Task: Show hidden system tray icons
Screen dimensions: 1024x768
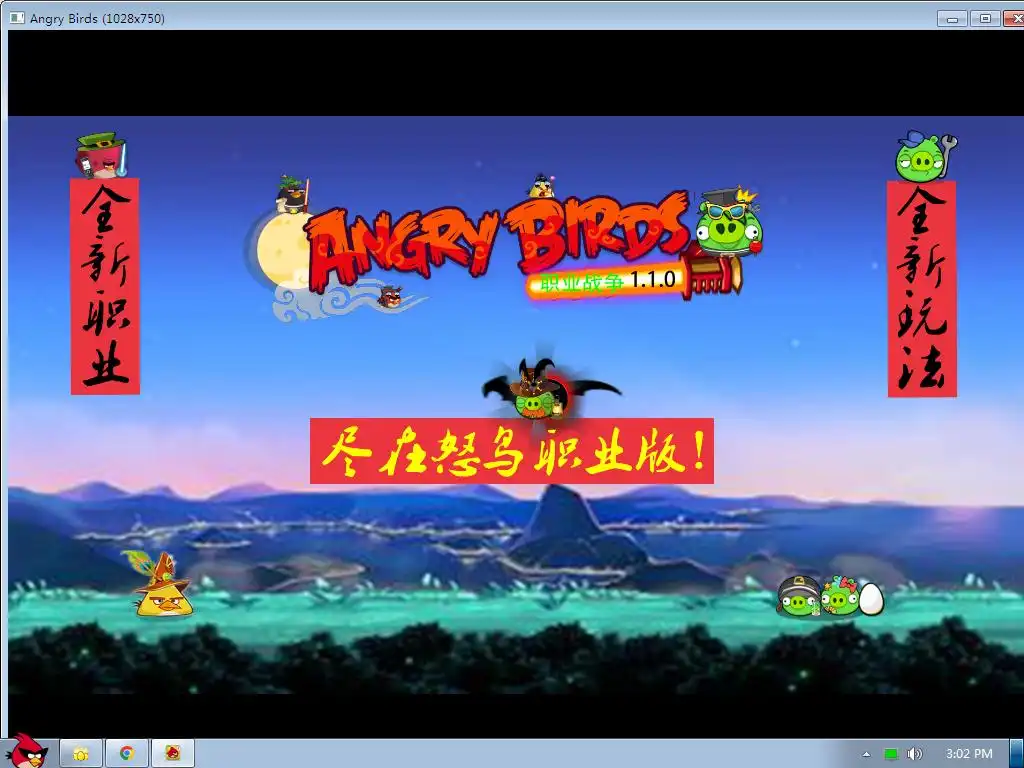Action: pyautogui.click(x=867, y=754)
